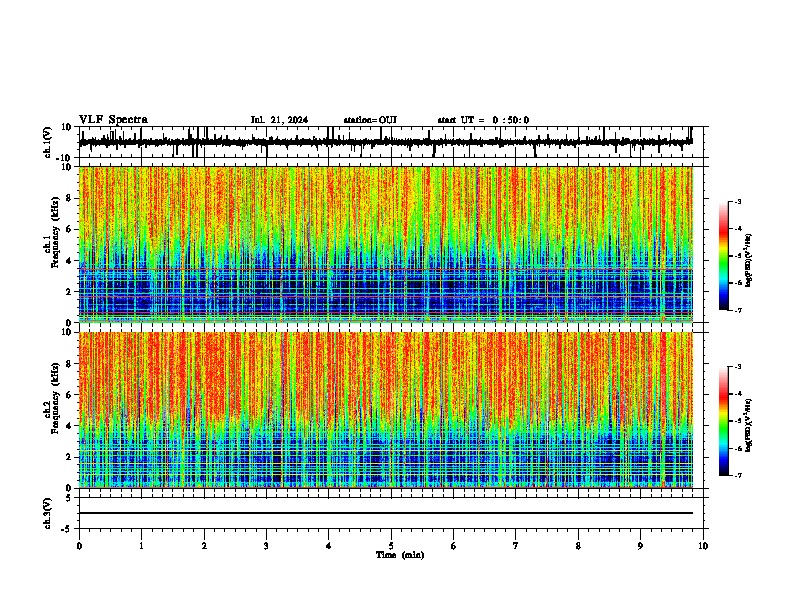
Task: Click time axis tick label '6'
Action: [x=454, y=546]
